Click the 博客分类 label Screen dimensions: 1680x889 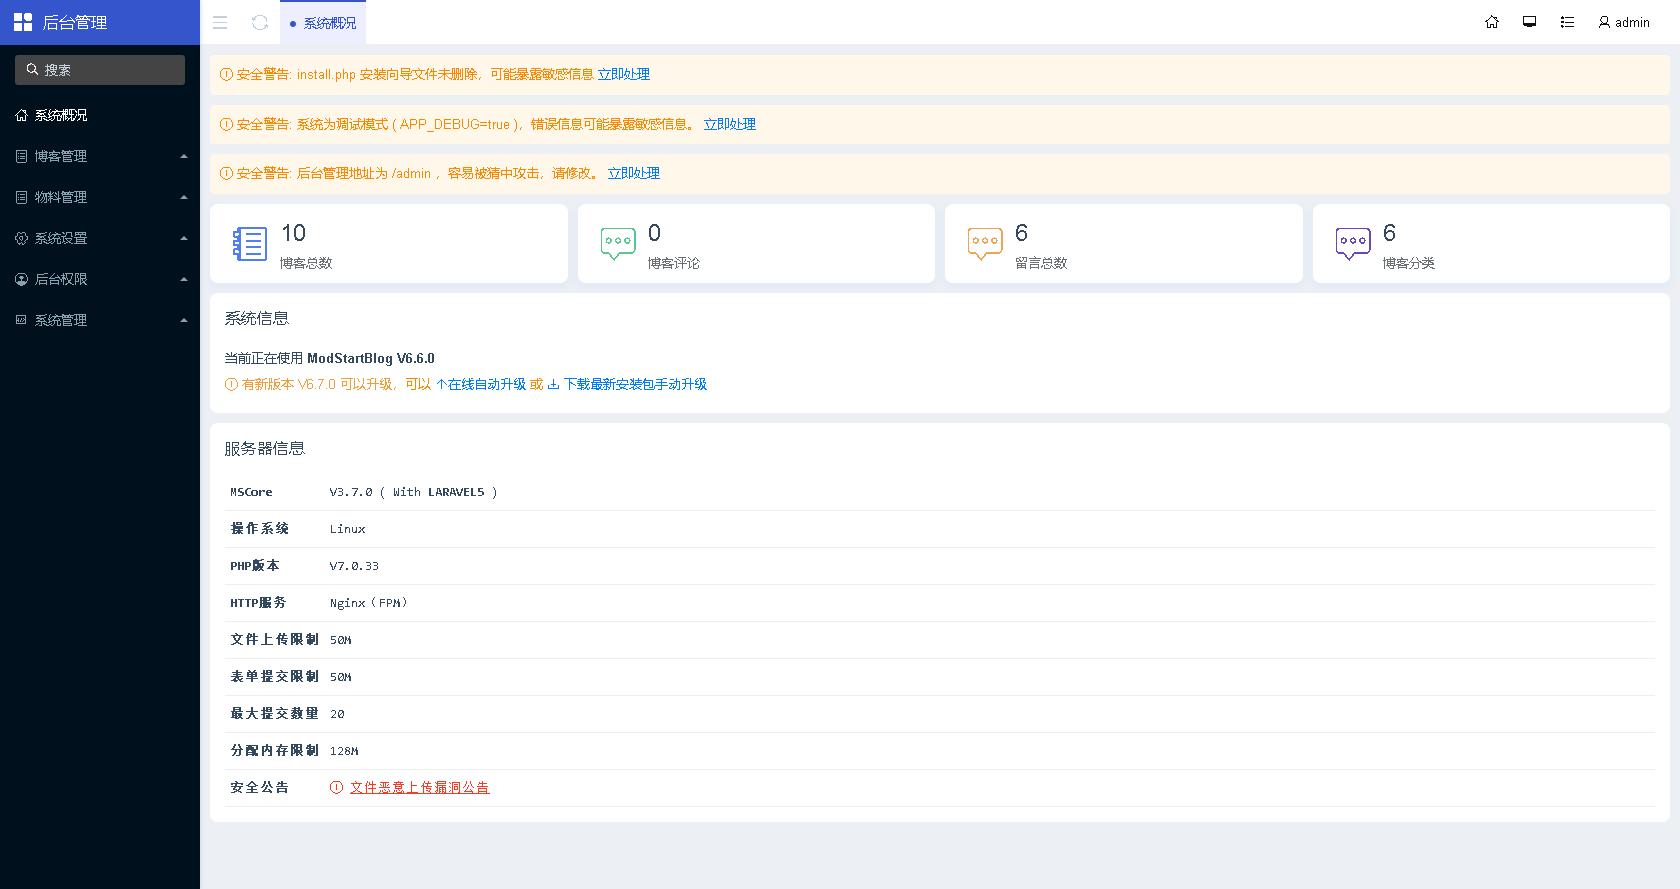(x=1408, y=263)
